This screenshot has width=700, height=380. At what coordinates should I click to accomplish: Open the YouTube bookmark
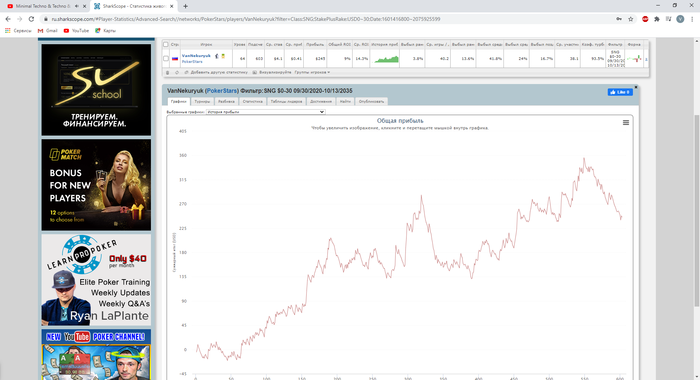click(76, 31)
